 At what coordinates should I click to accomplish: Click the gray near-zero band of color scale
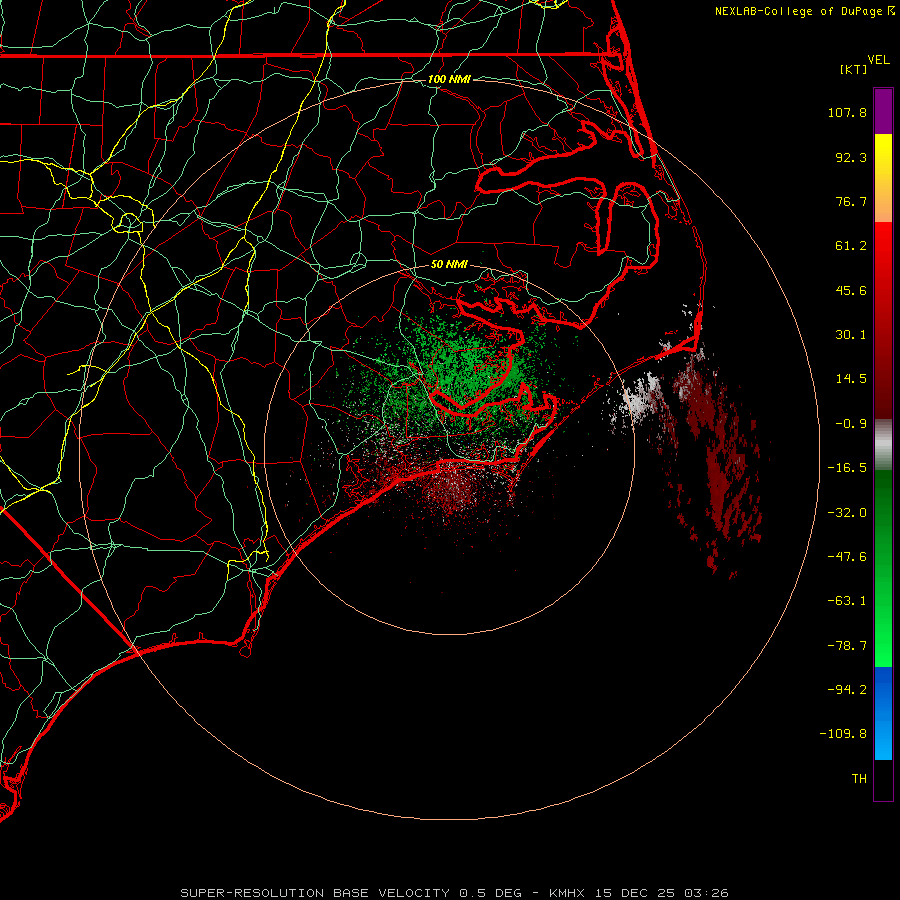(883, 445)
